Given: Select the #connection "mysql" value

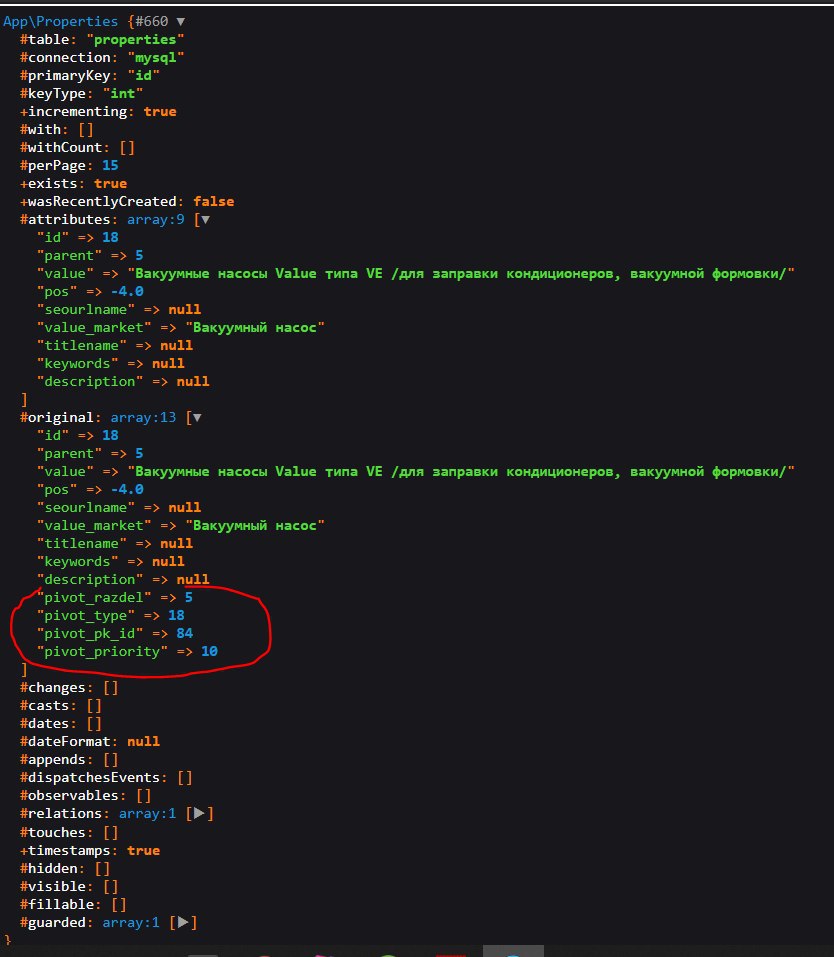Looking at the screenshot, I should [156, 57].
